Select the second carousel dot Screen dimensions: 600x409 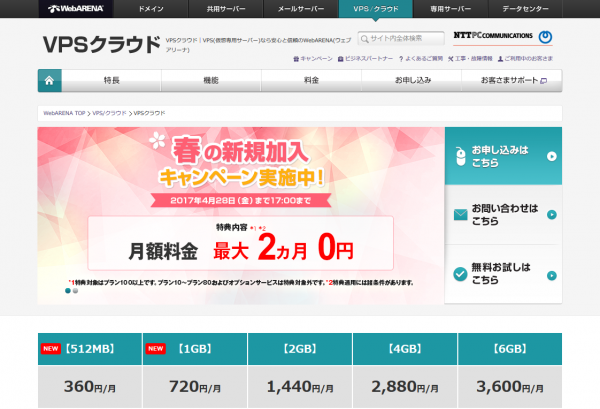click(75, 291)
